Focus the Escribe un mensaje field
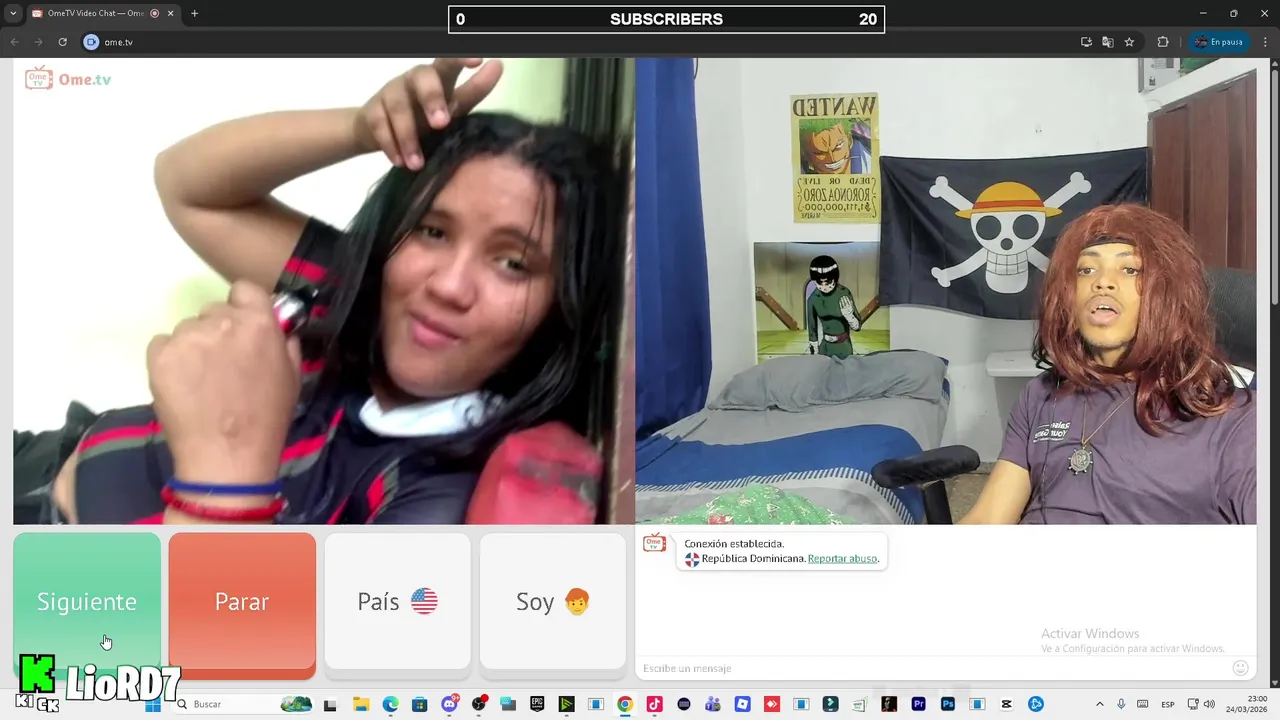This screenshot has height=720, width=1280. click(930, 668)
